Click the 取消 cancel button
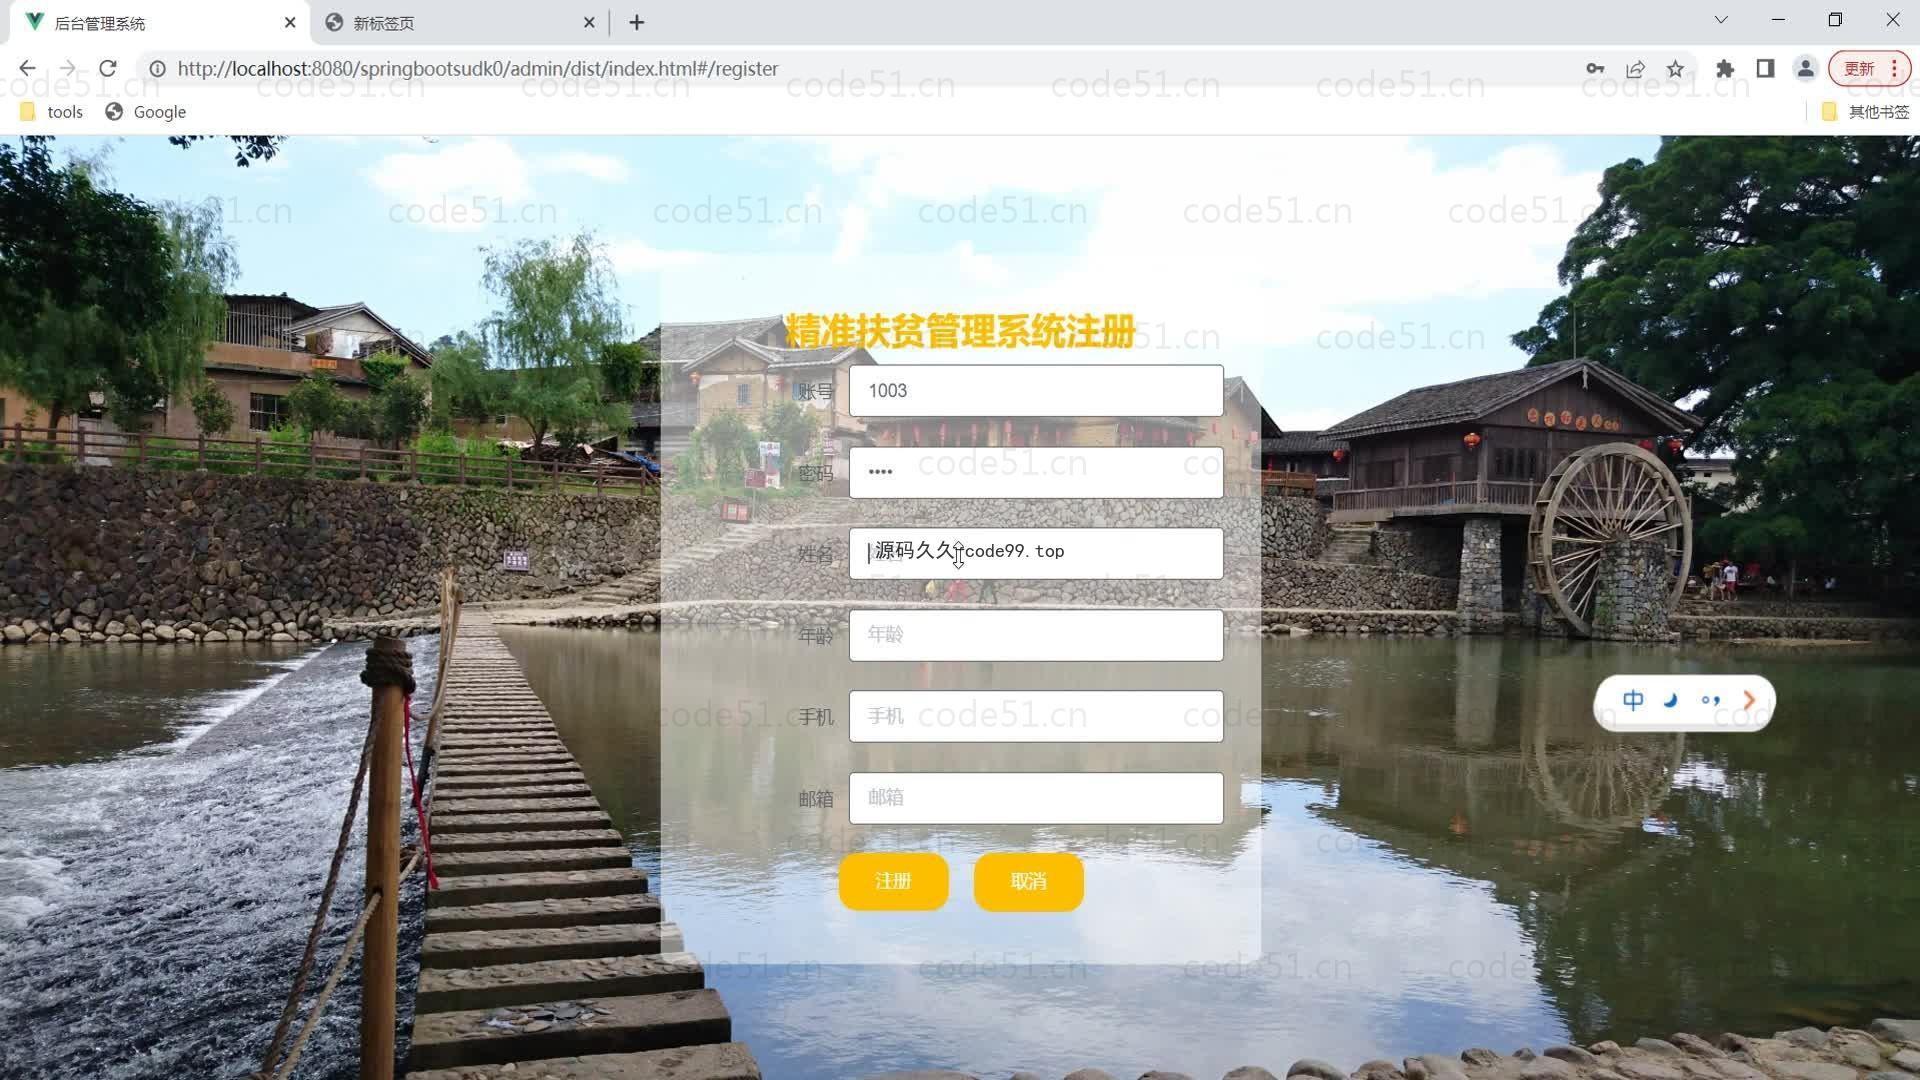 pos(1028,881)
